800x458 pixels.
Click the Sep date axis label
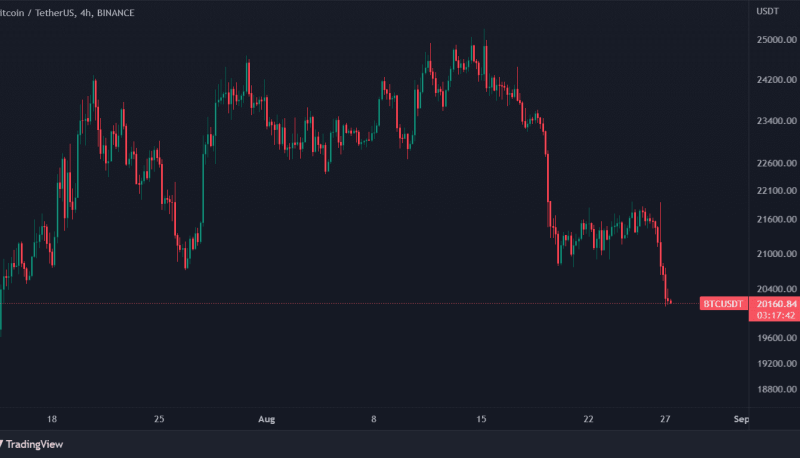(740, 420)
